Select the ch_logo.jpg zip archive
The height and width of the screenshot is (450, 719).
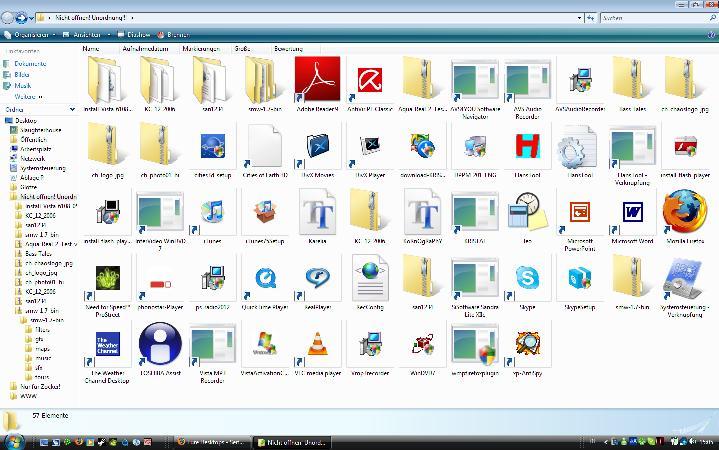pyautogui.click(x=107, y=146)
